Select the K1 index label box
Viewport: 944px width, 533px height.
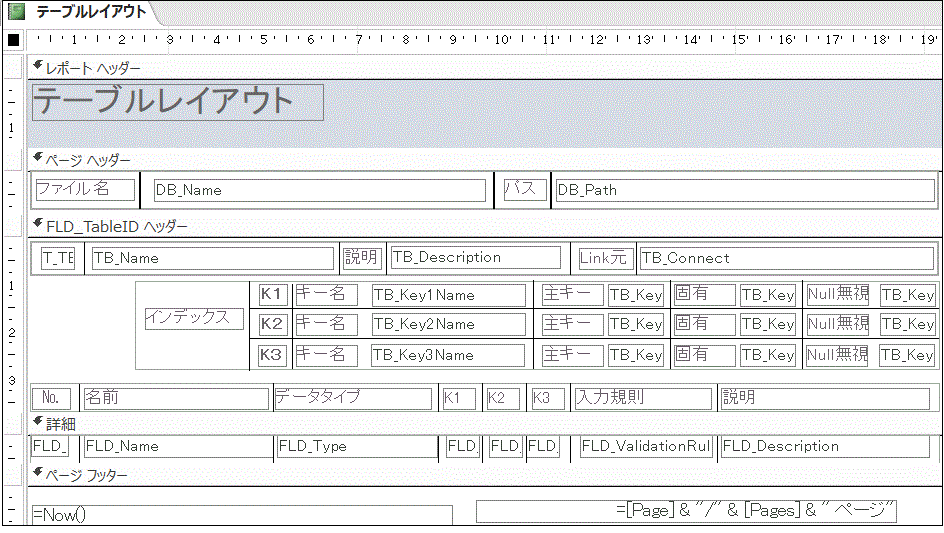[272, 294]
